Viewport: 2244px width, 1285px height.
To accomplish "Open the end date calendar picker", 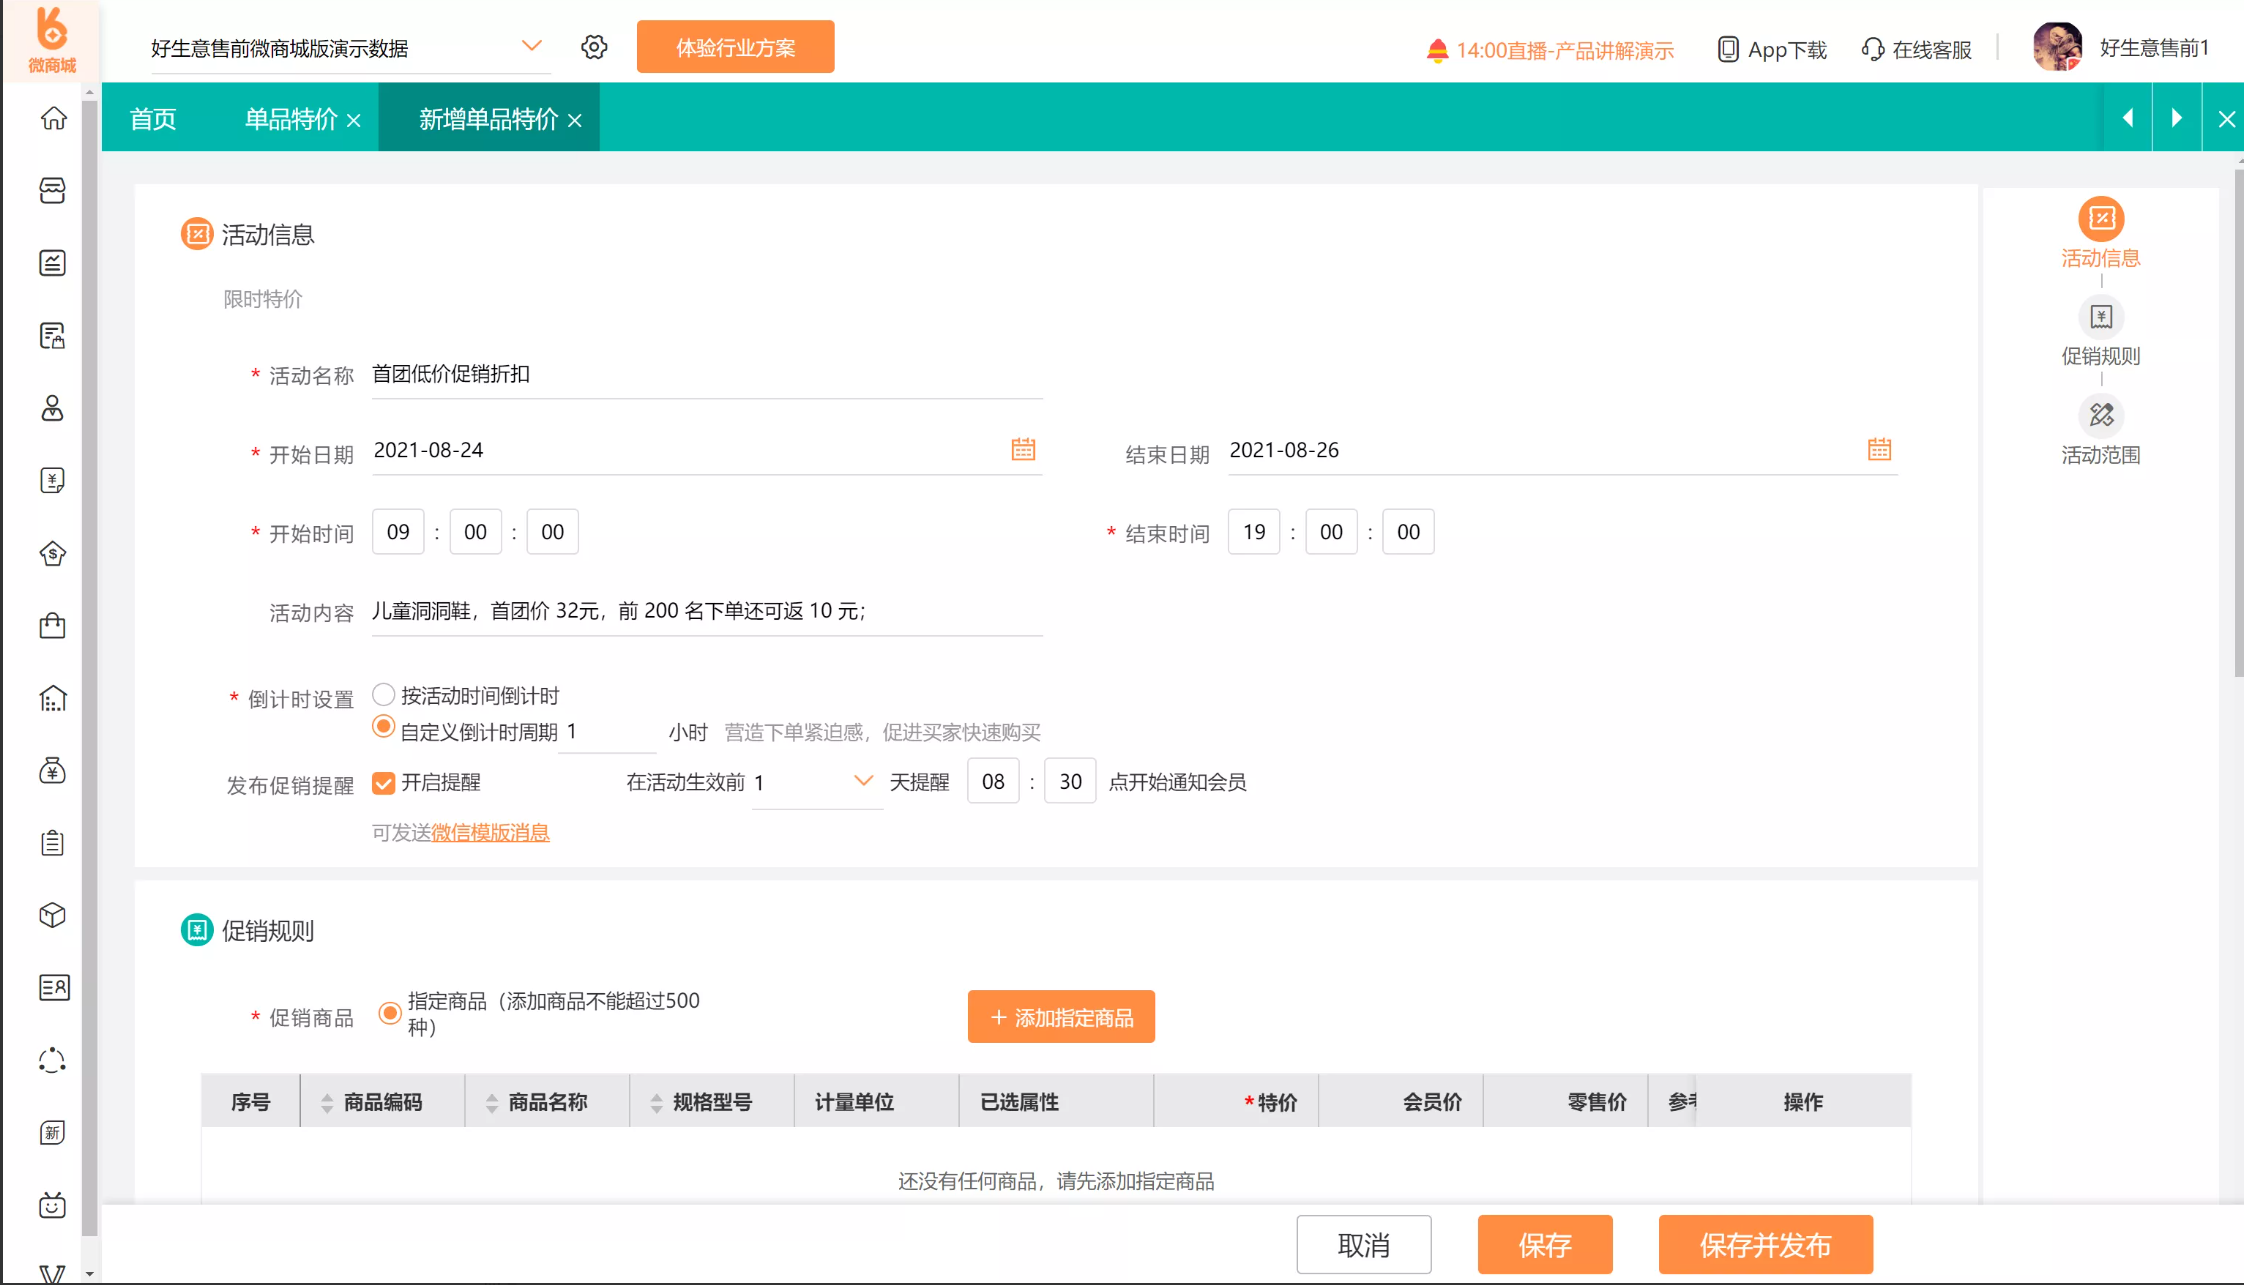I will [x=1878, y=449].
